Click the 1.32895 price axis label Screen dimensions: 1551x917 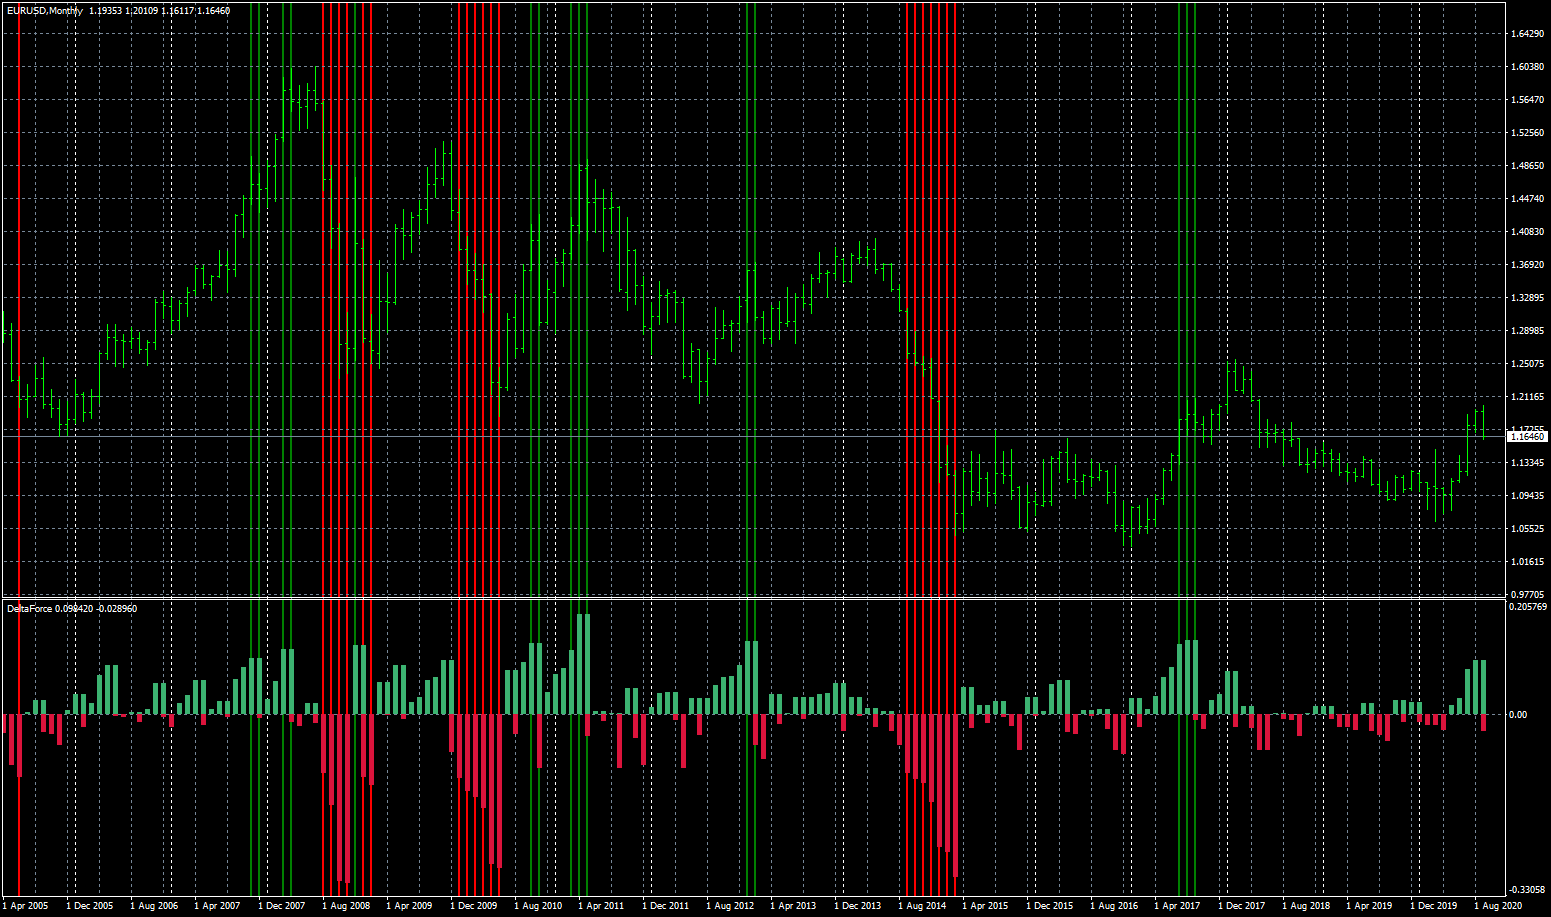[1526, 298]
